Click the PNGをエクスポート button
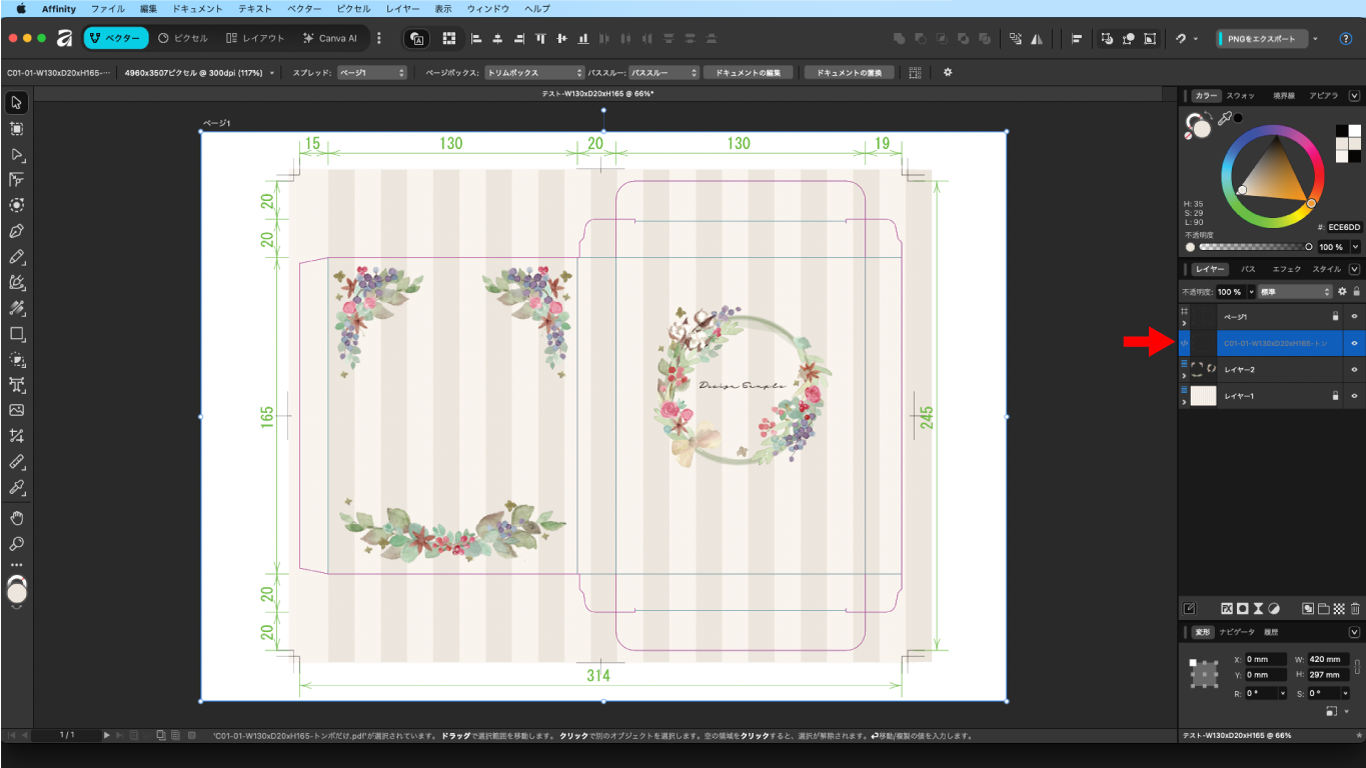 point(1262,39)
